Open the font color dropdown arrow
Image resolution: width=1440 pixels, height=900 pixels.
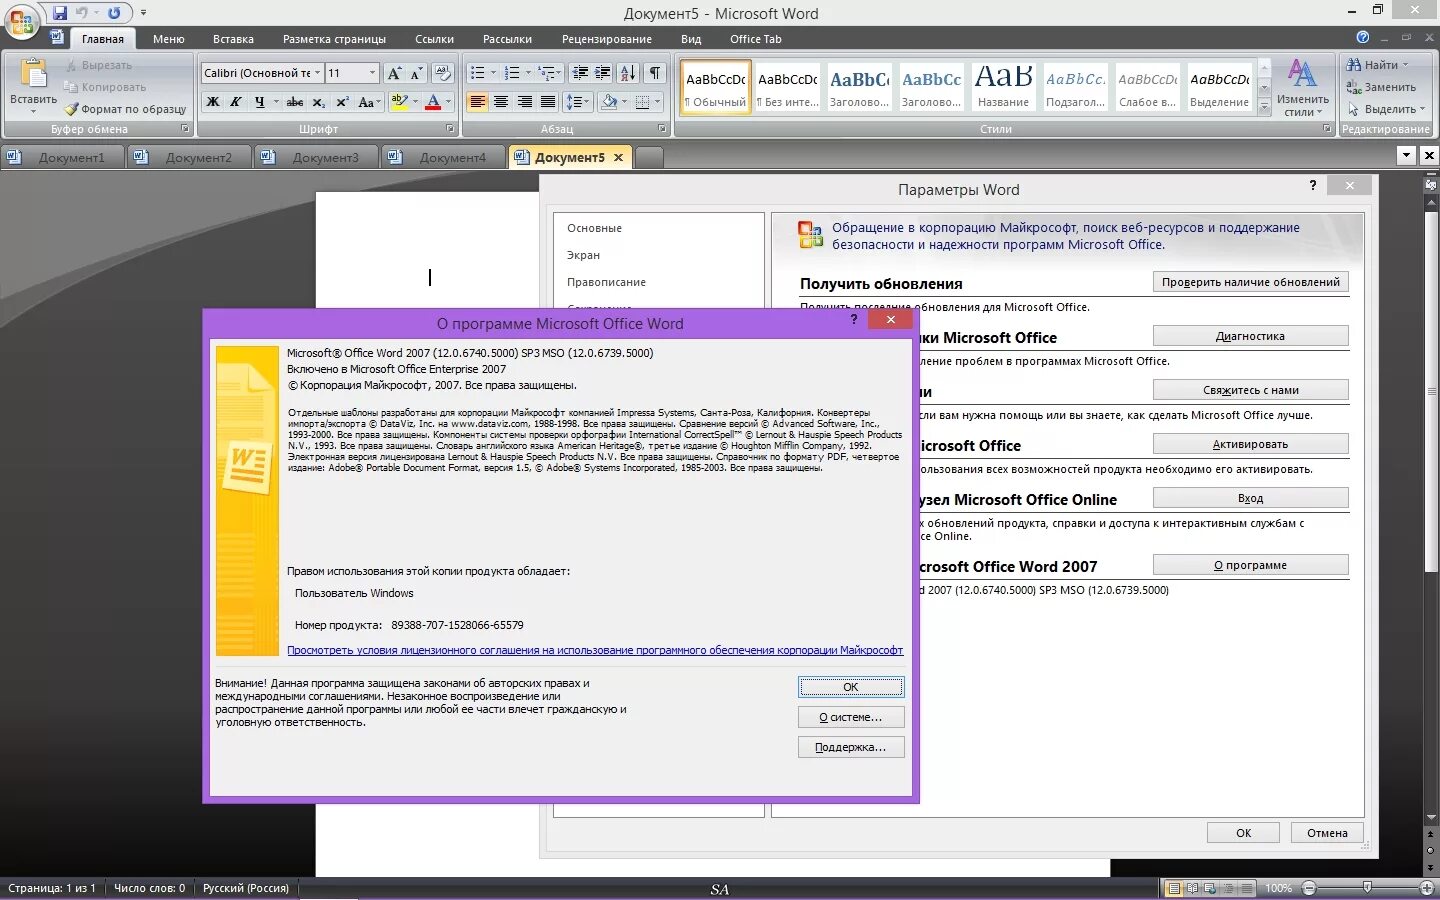(x=448, y=102)
